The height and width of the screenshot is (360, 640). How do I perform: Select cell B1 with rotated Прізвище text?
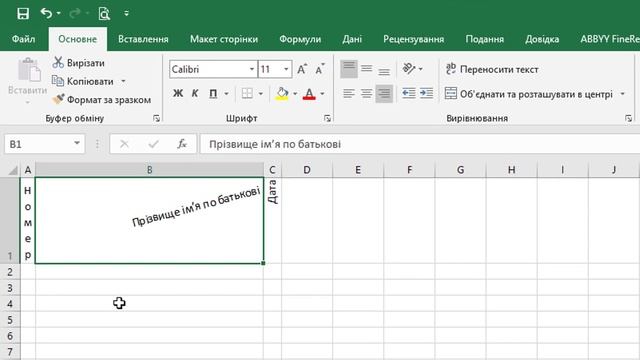[x=149, y=220]
